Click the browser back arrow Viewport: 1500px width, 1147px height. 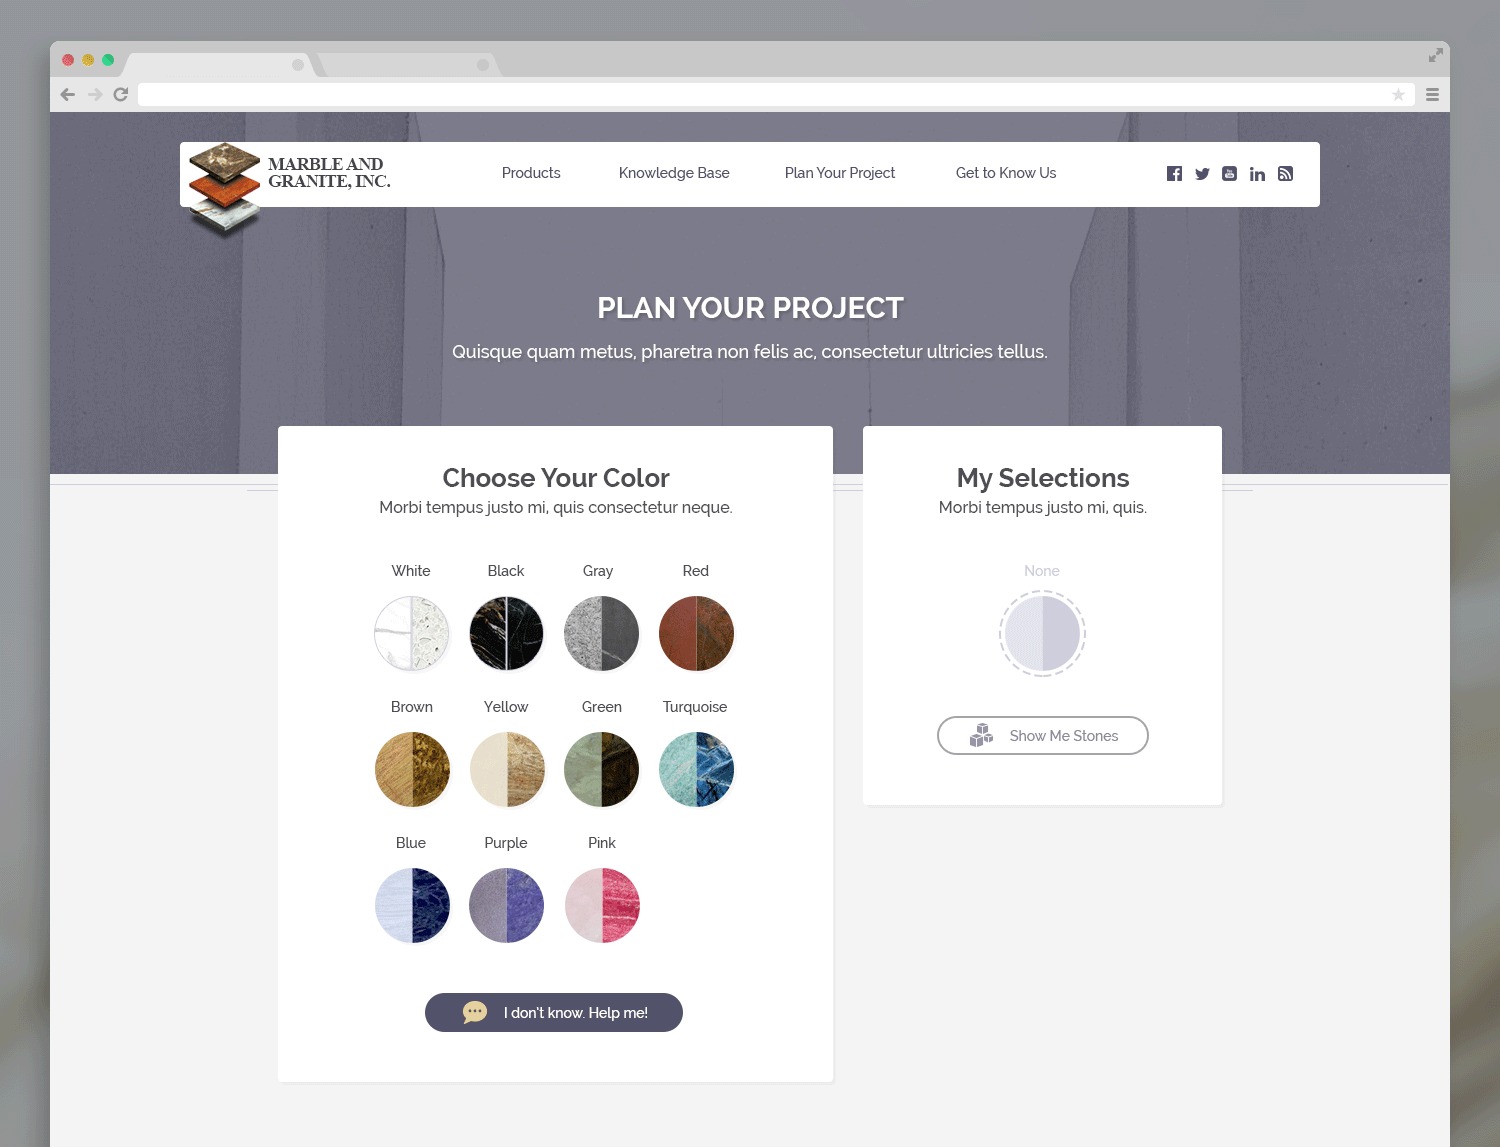[68, 94]
